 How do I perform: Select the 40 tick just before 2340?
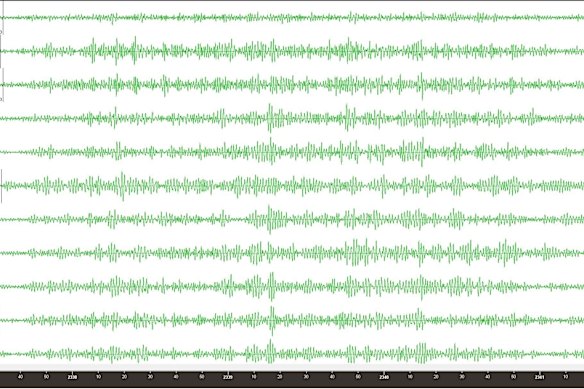tap(332, 377)
